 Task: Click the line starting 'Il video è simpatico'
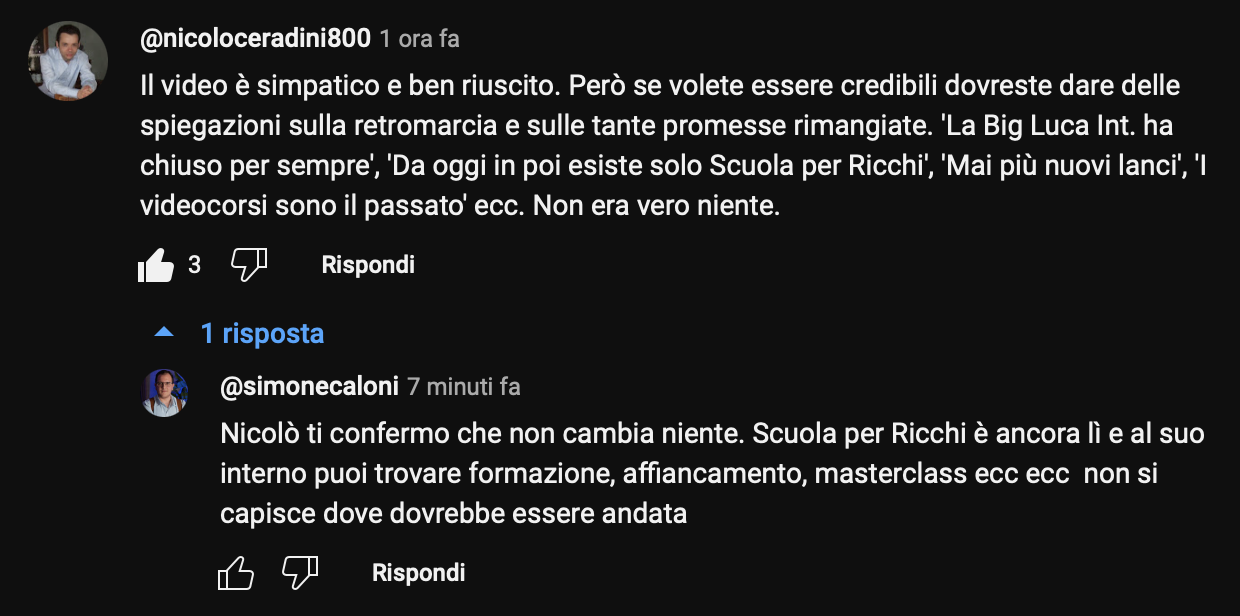click(x=660, y=86)
